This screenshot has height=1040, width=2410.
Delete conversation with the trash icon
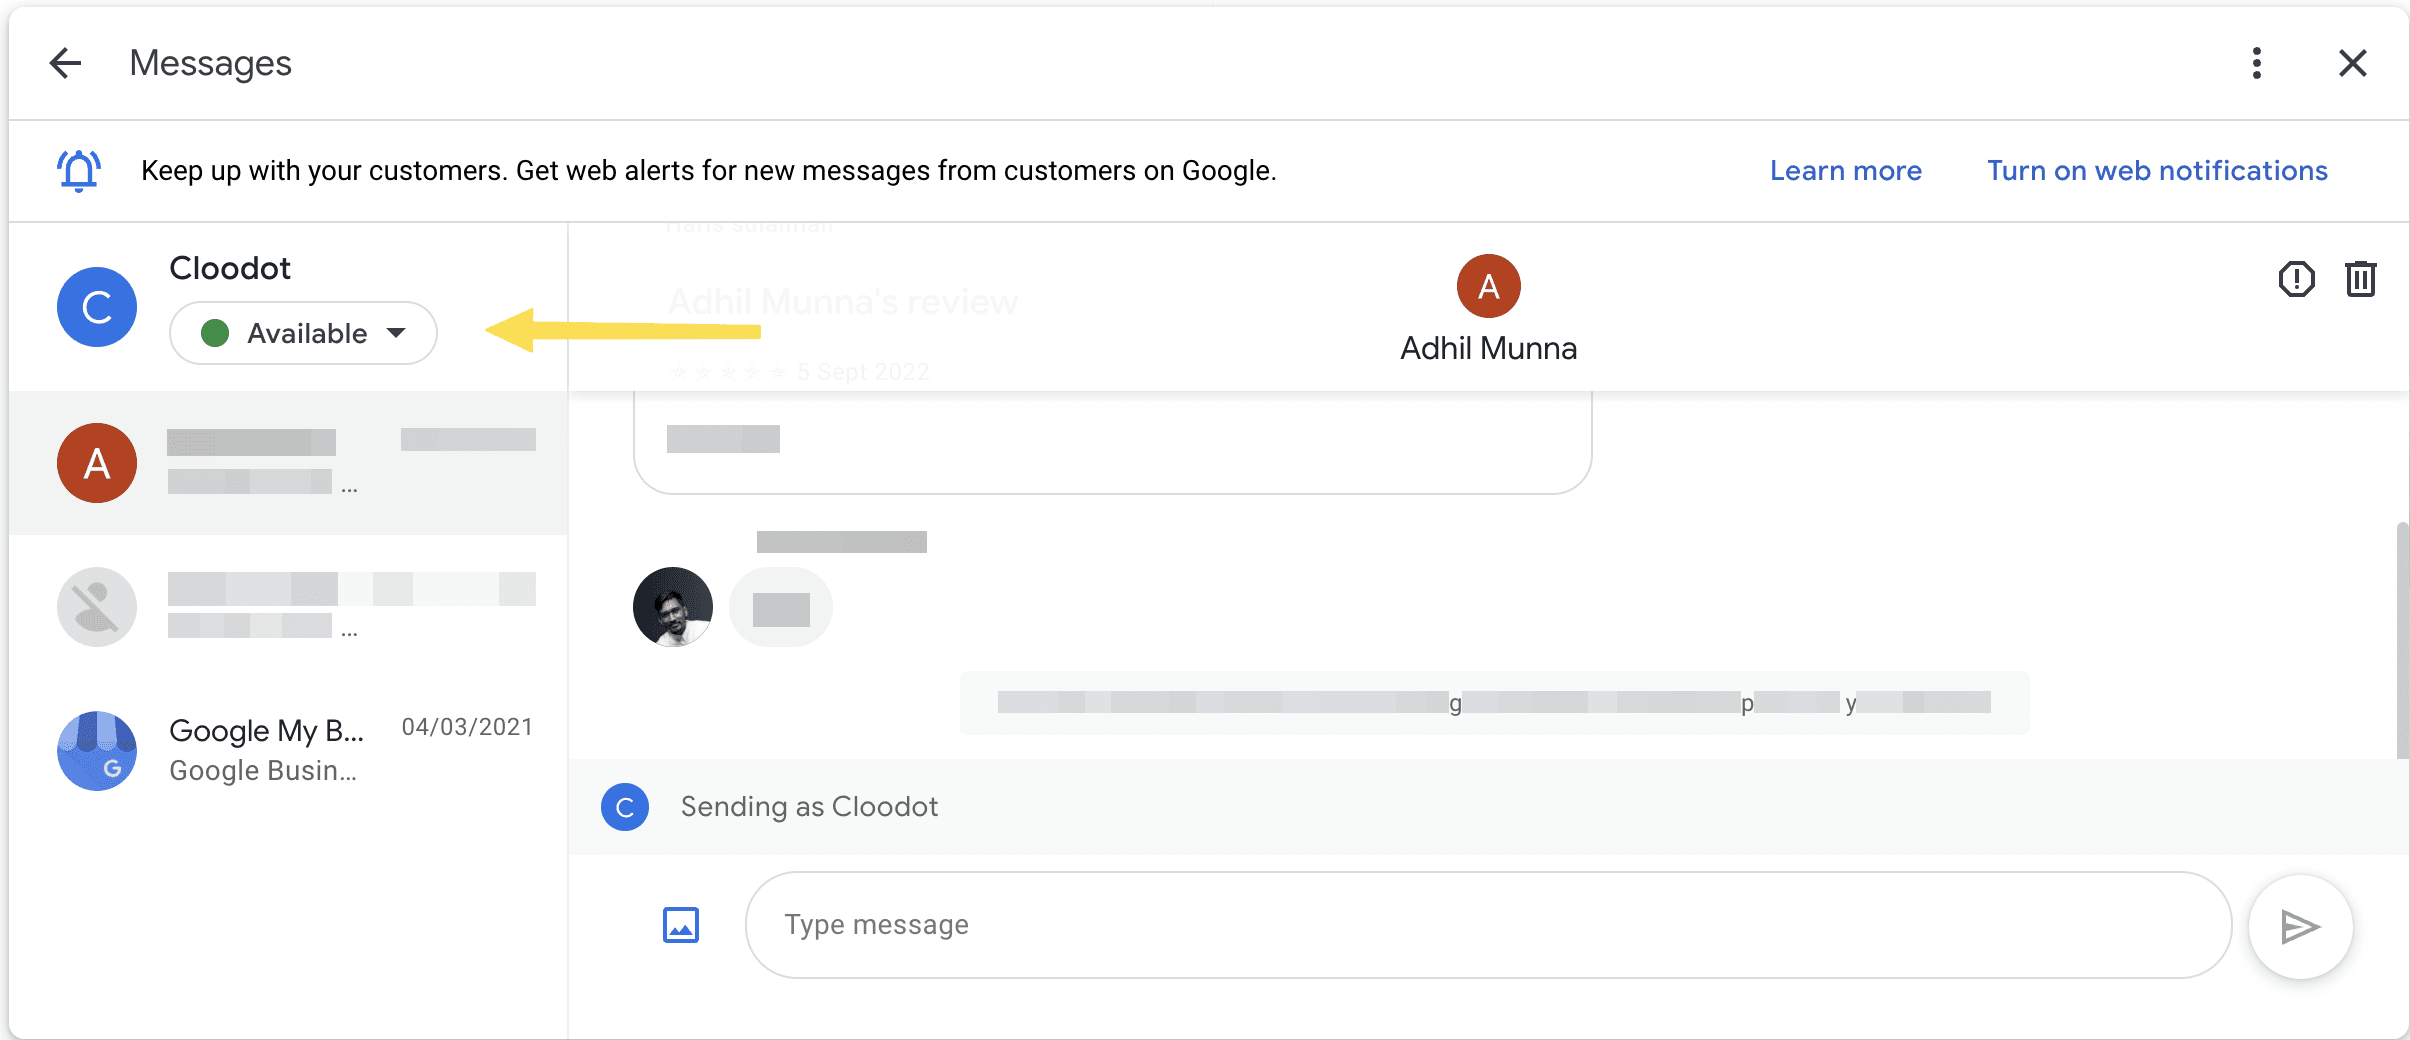(2360, 279)
